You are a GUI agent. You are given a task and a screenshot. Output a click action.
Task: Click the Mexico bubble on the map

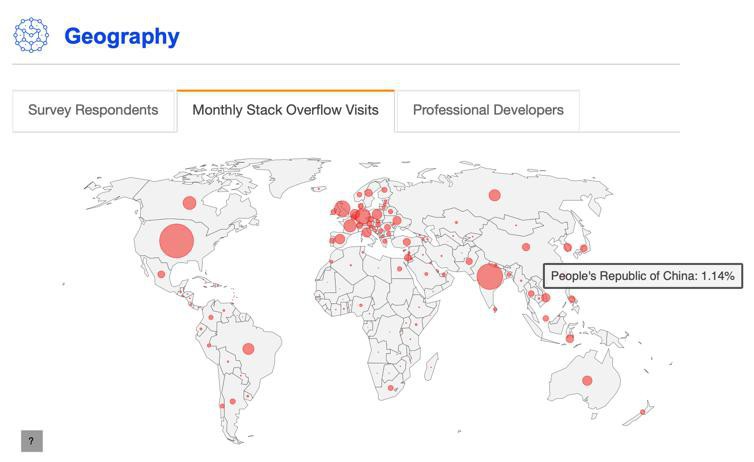161,274
